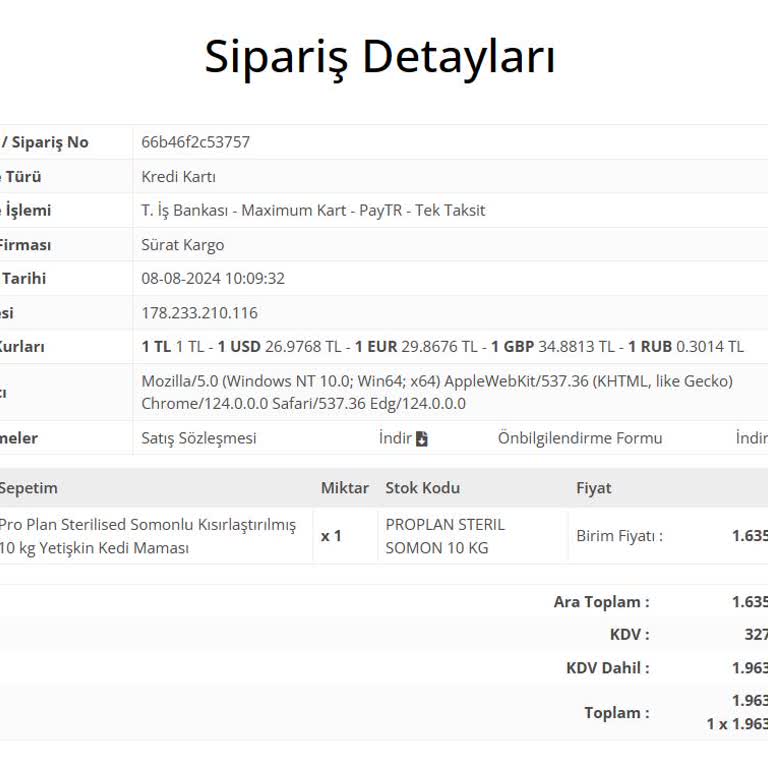Download the Satış Sözleşmesi document
The height and width of the screenshot is (768, 768).
pos(403,438)
